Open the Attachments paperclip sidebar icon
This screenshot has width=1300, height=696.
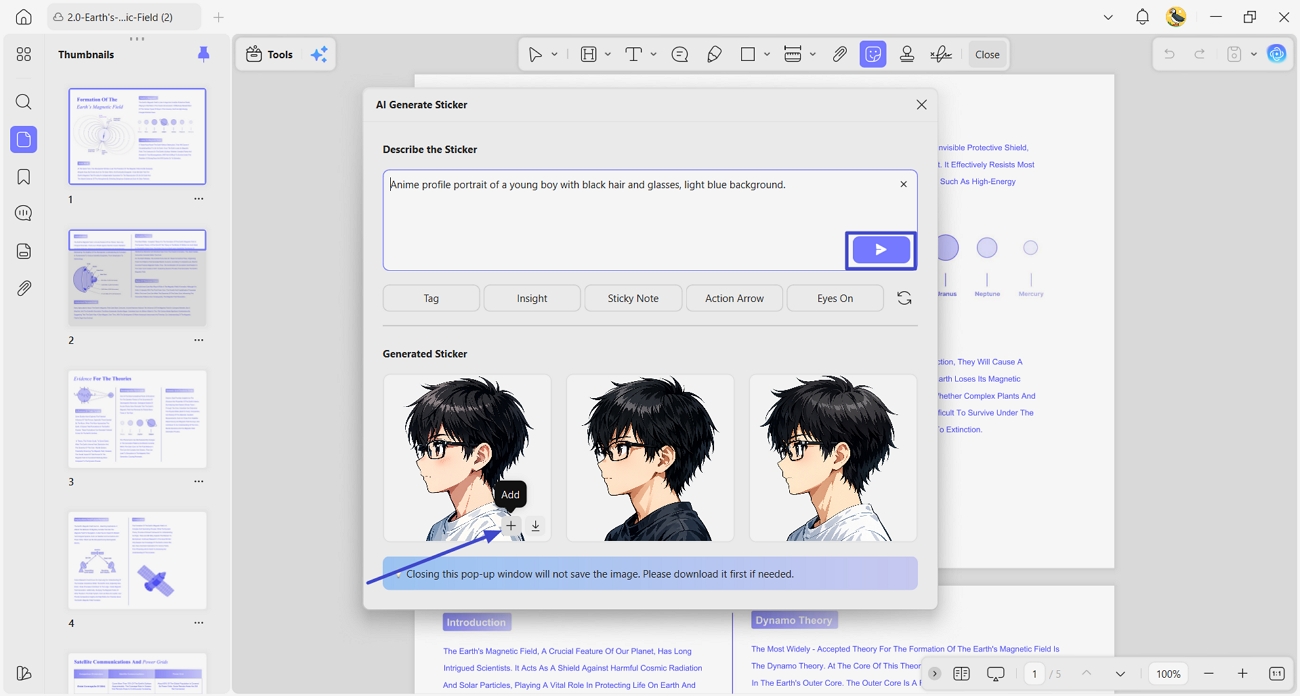[x=24, y=288]
